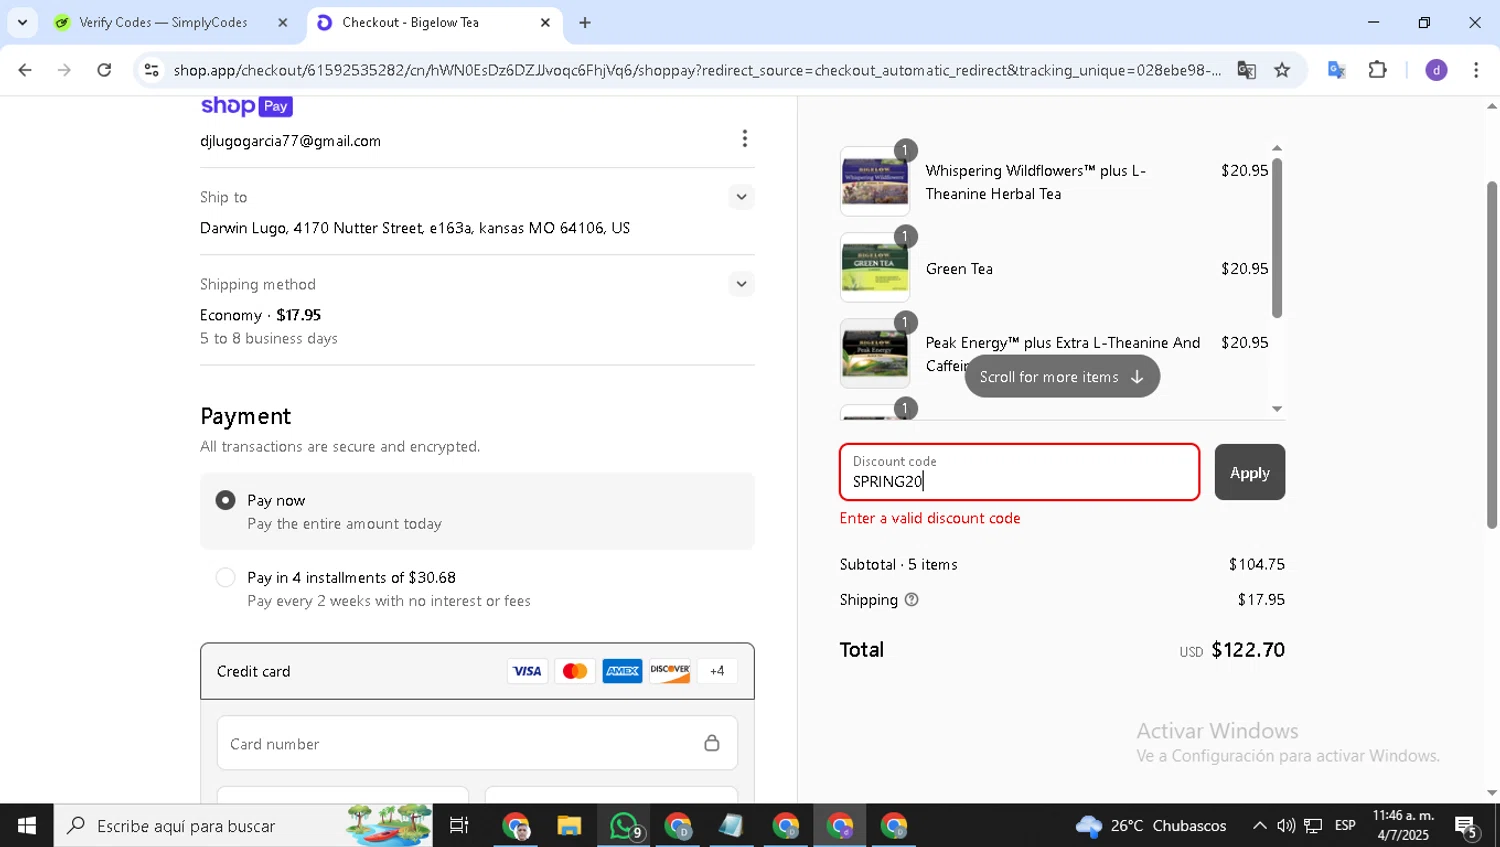Click the lock icon in Card number field

(712, 743)
